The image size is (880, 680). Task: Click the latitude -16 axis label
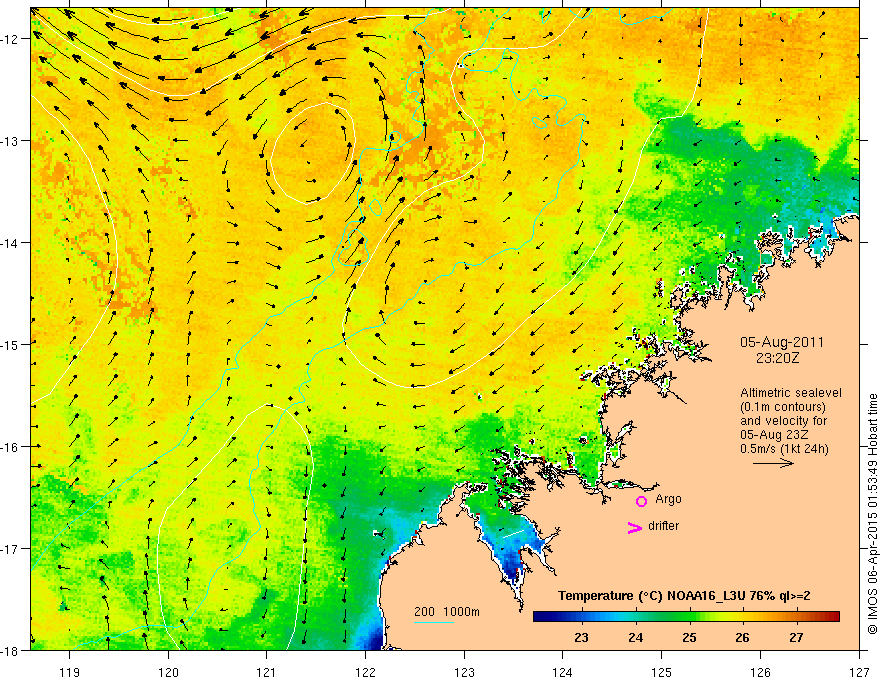click(11, 447)
